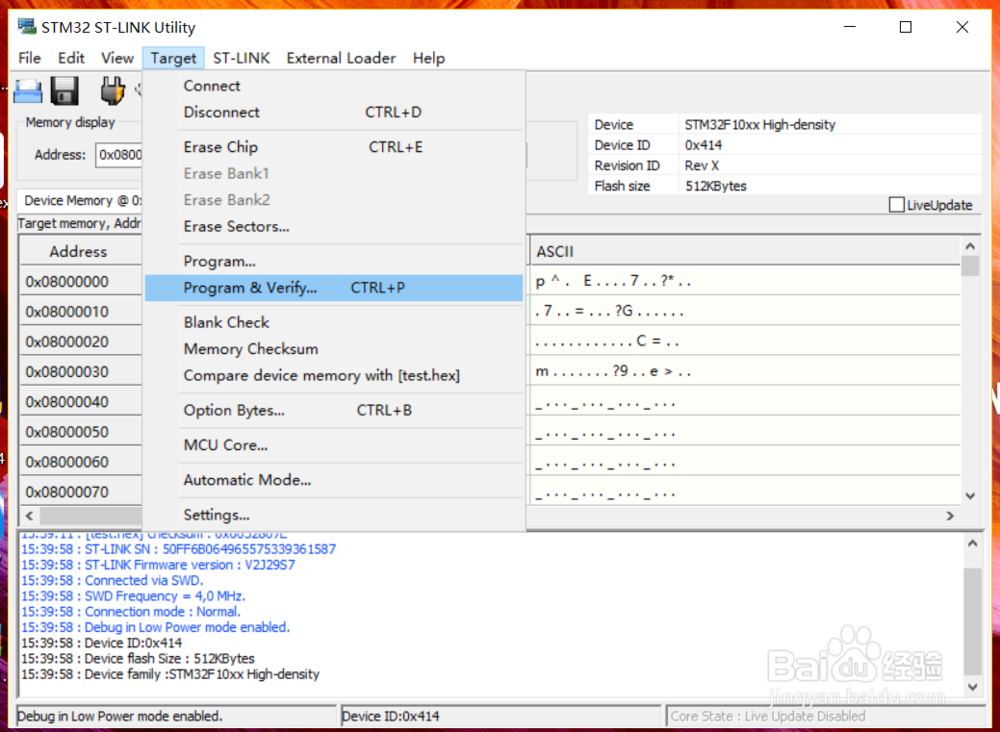This screenshot has height=732, width=1000.
Task: Select Memory Checksum menu entry
Action: tap(334, 349)
